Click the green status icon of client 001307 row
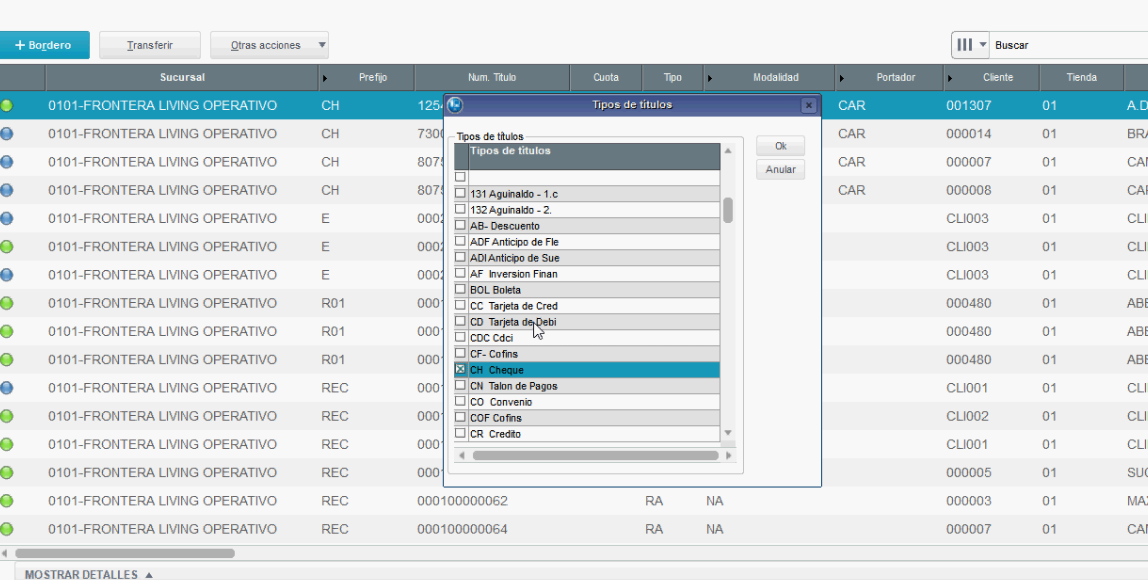The image size is (1148, 580). 7,105
